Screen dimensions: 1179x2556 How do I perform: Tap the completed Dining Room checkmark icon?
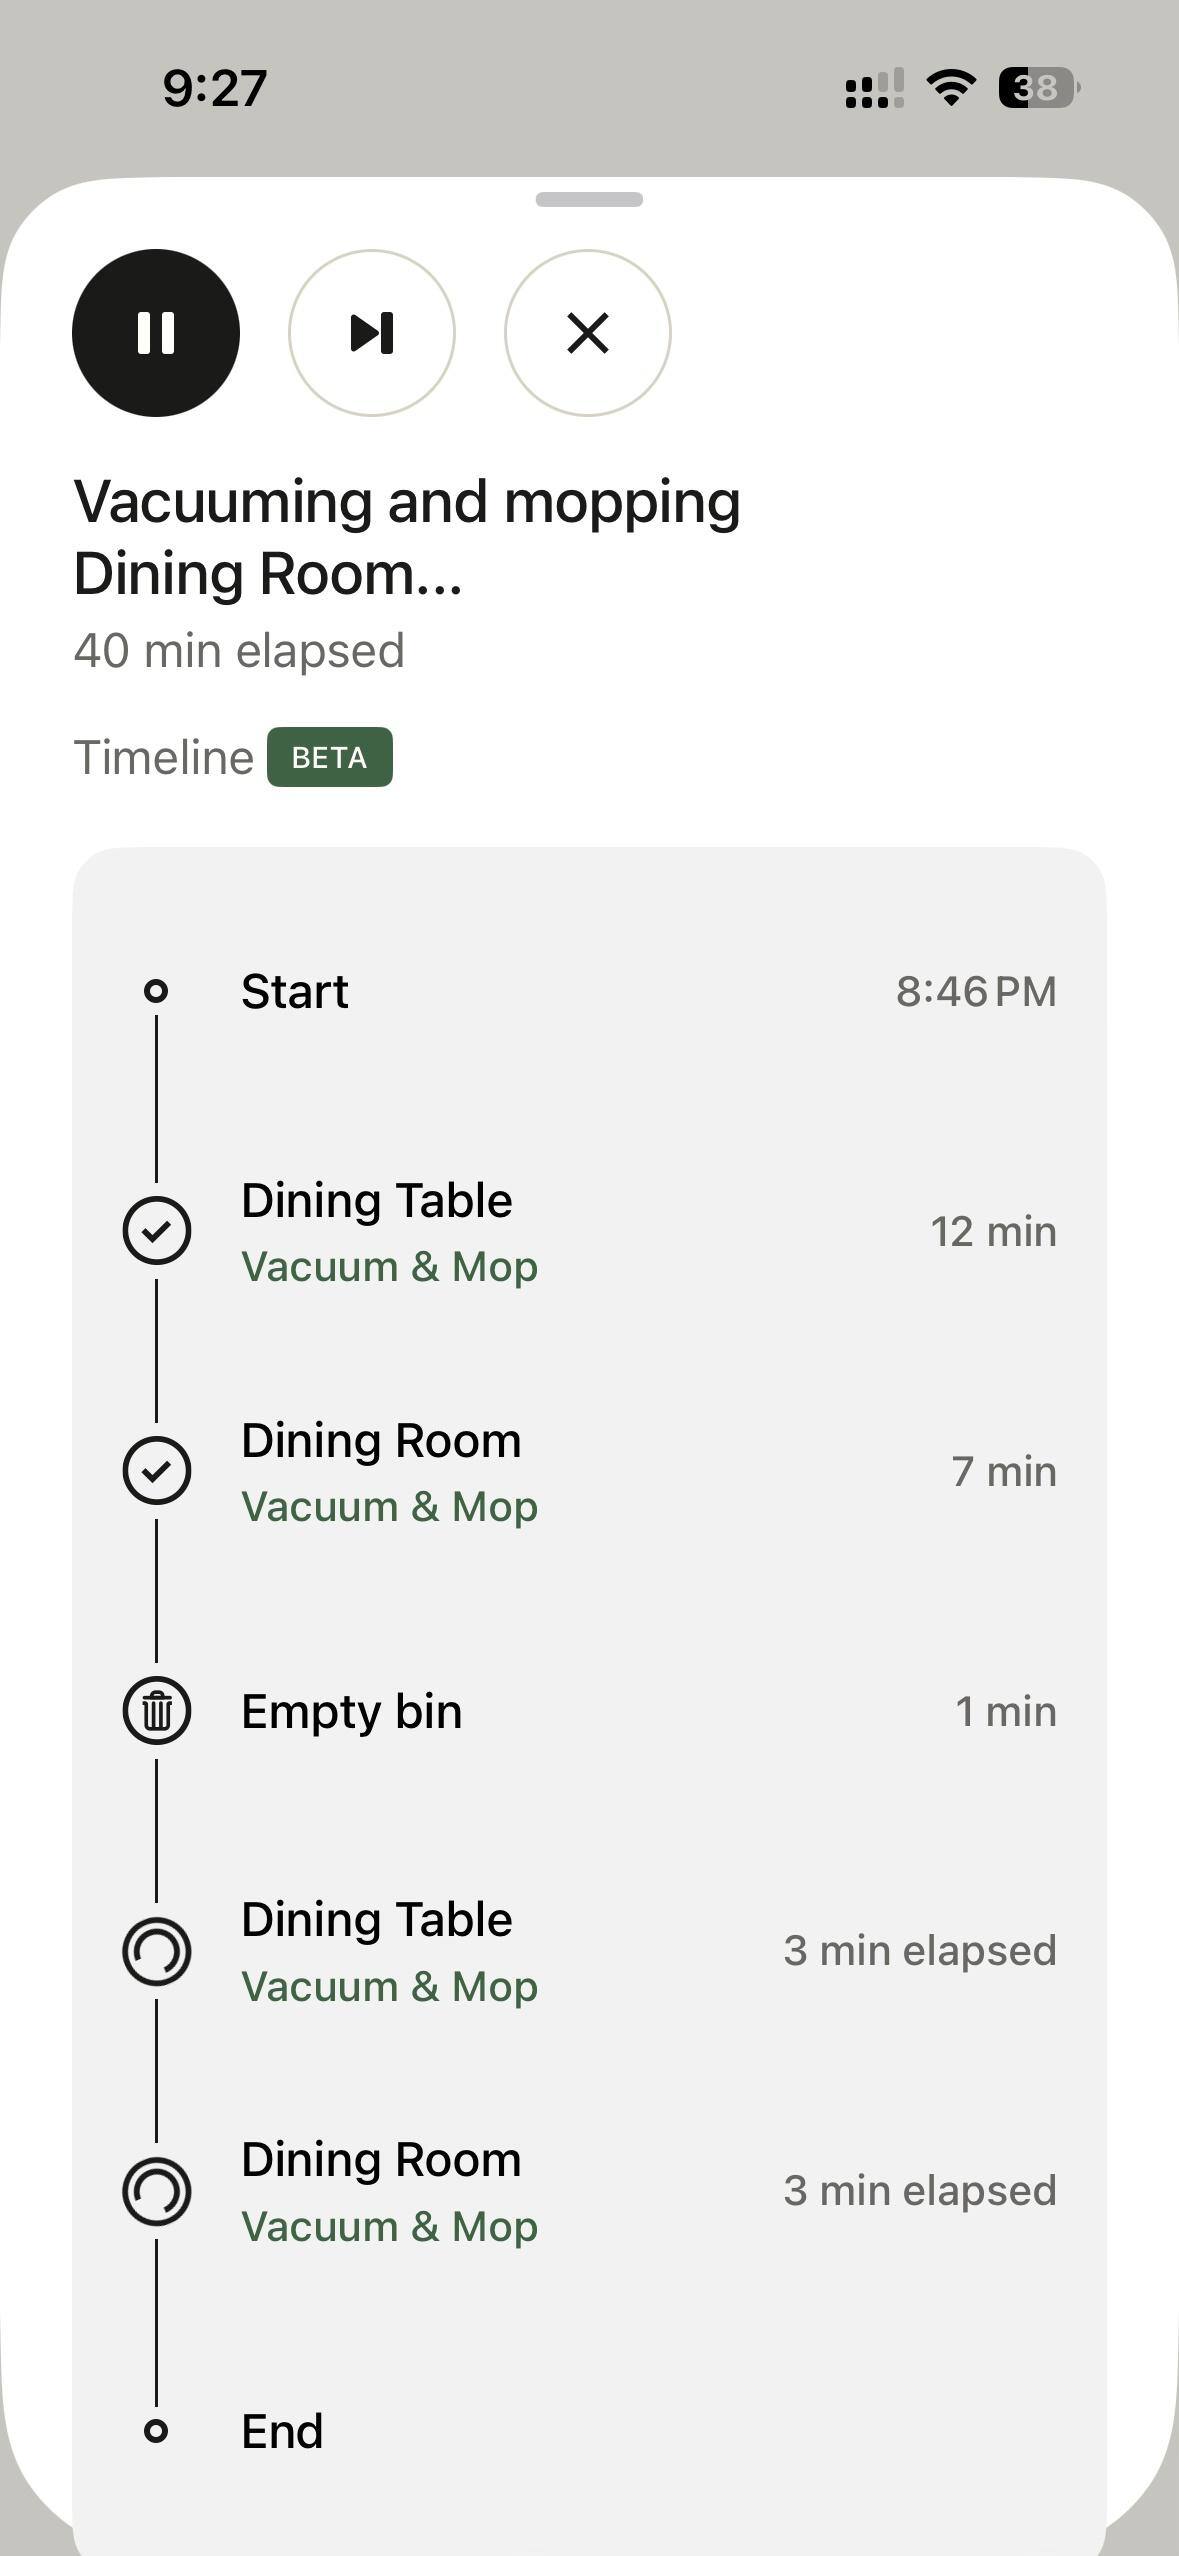[x=157, y=1471]
